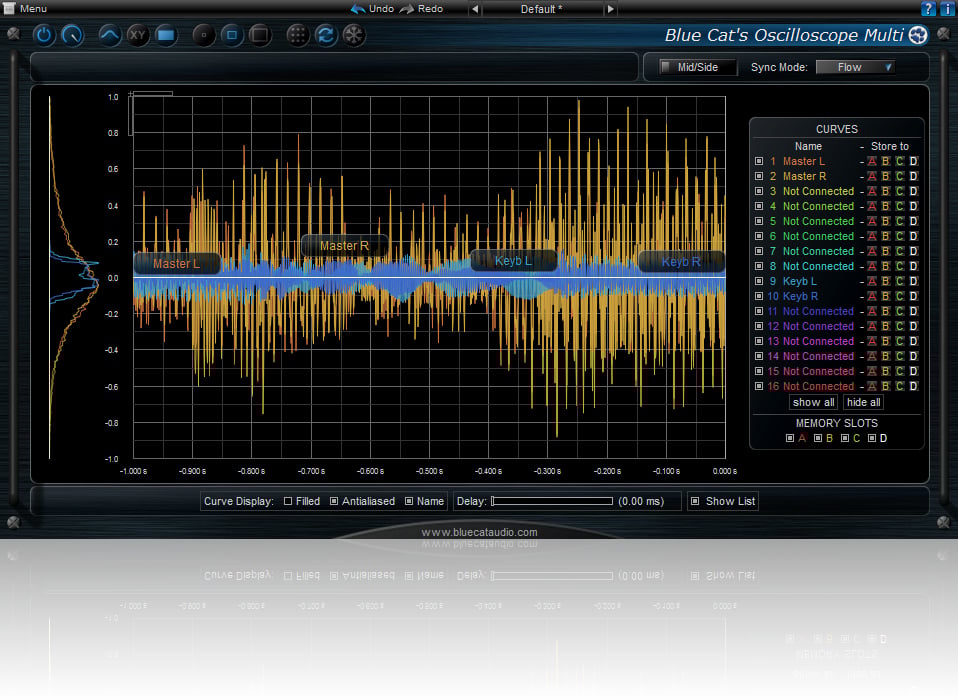Click the Undo arrow icon
This screenshot has height=700, width=958.
(357, 9)
